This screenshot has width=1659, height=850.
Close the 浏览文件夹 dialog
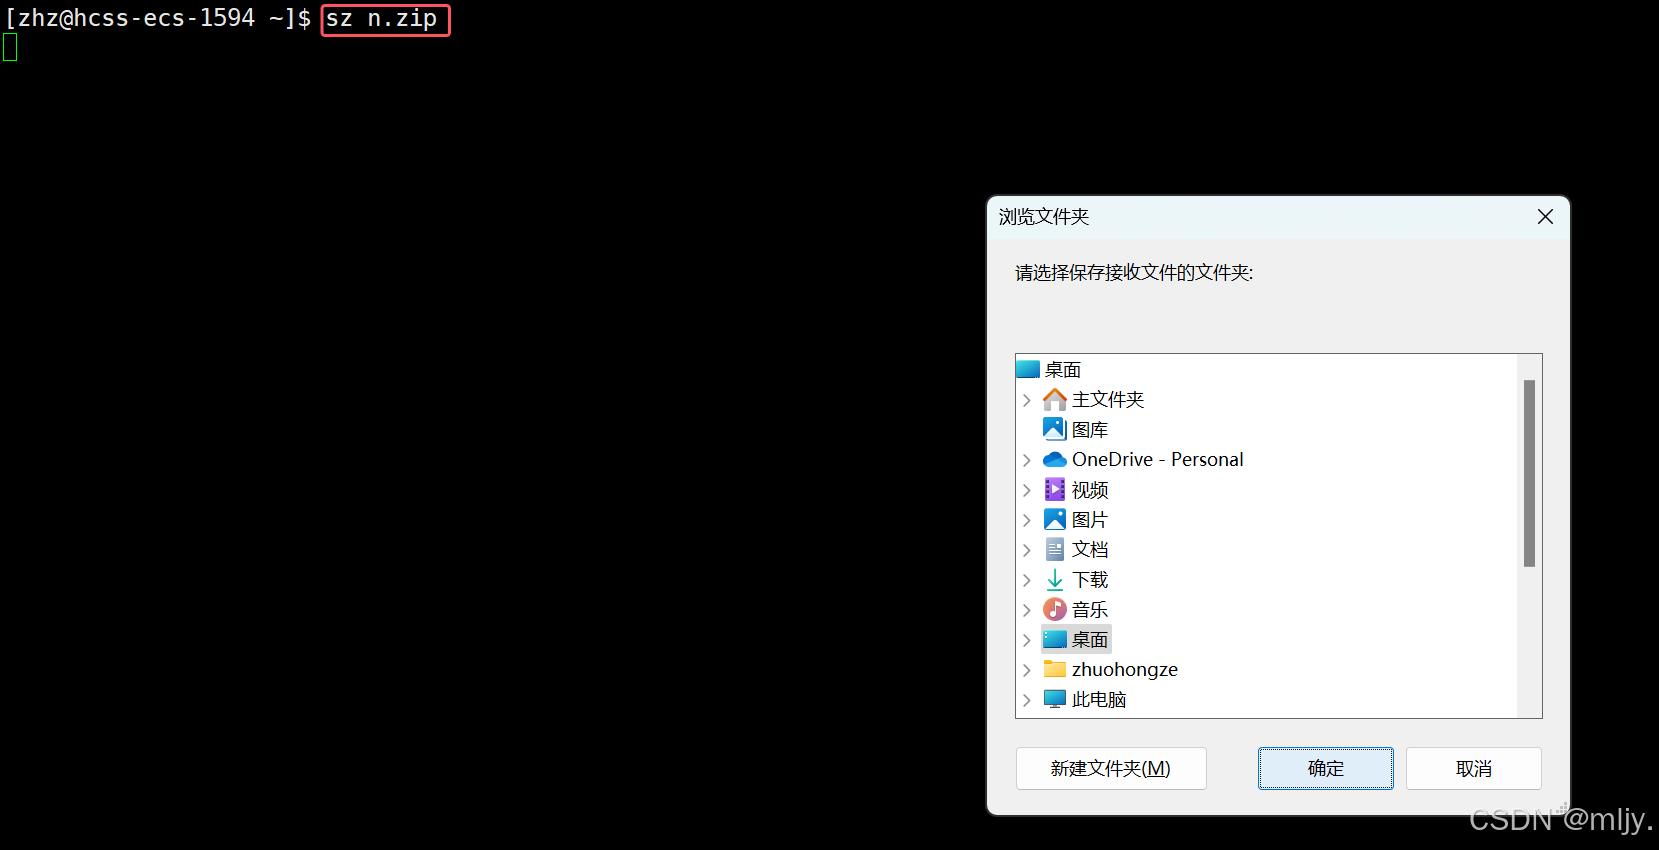pyautogui.click(x=1545, y=217)
